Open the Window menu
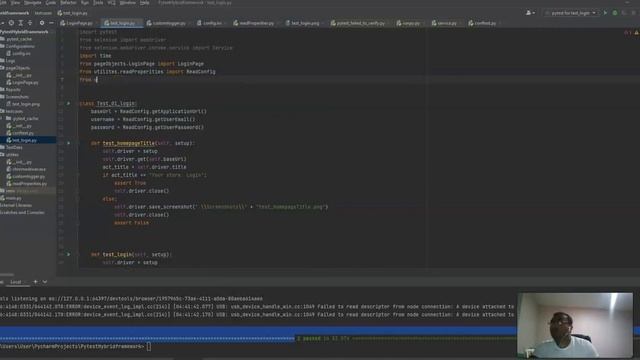This screenshot has height=360, width=640. [x=127, y=2]
